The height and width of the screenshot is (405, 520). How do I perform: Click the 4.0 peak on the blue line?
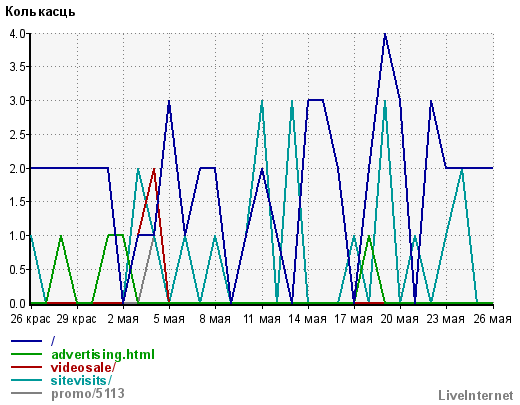(385, 34)
